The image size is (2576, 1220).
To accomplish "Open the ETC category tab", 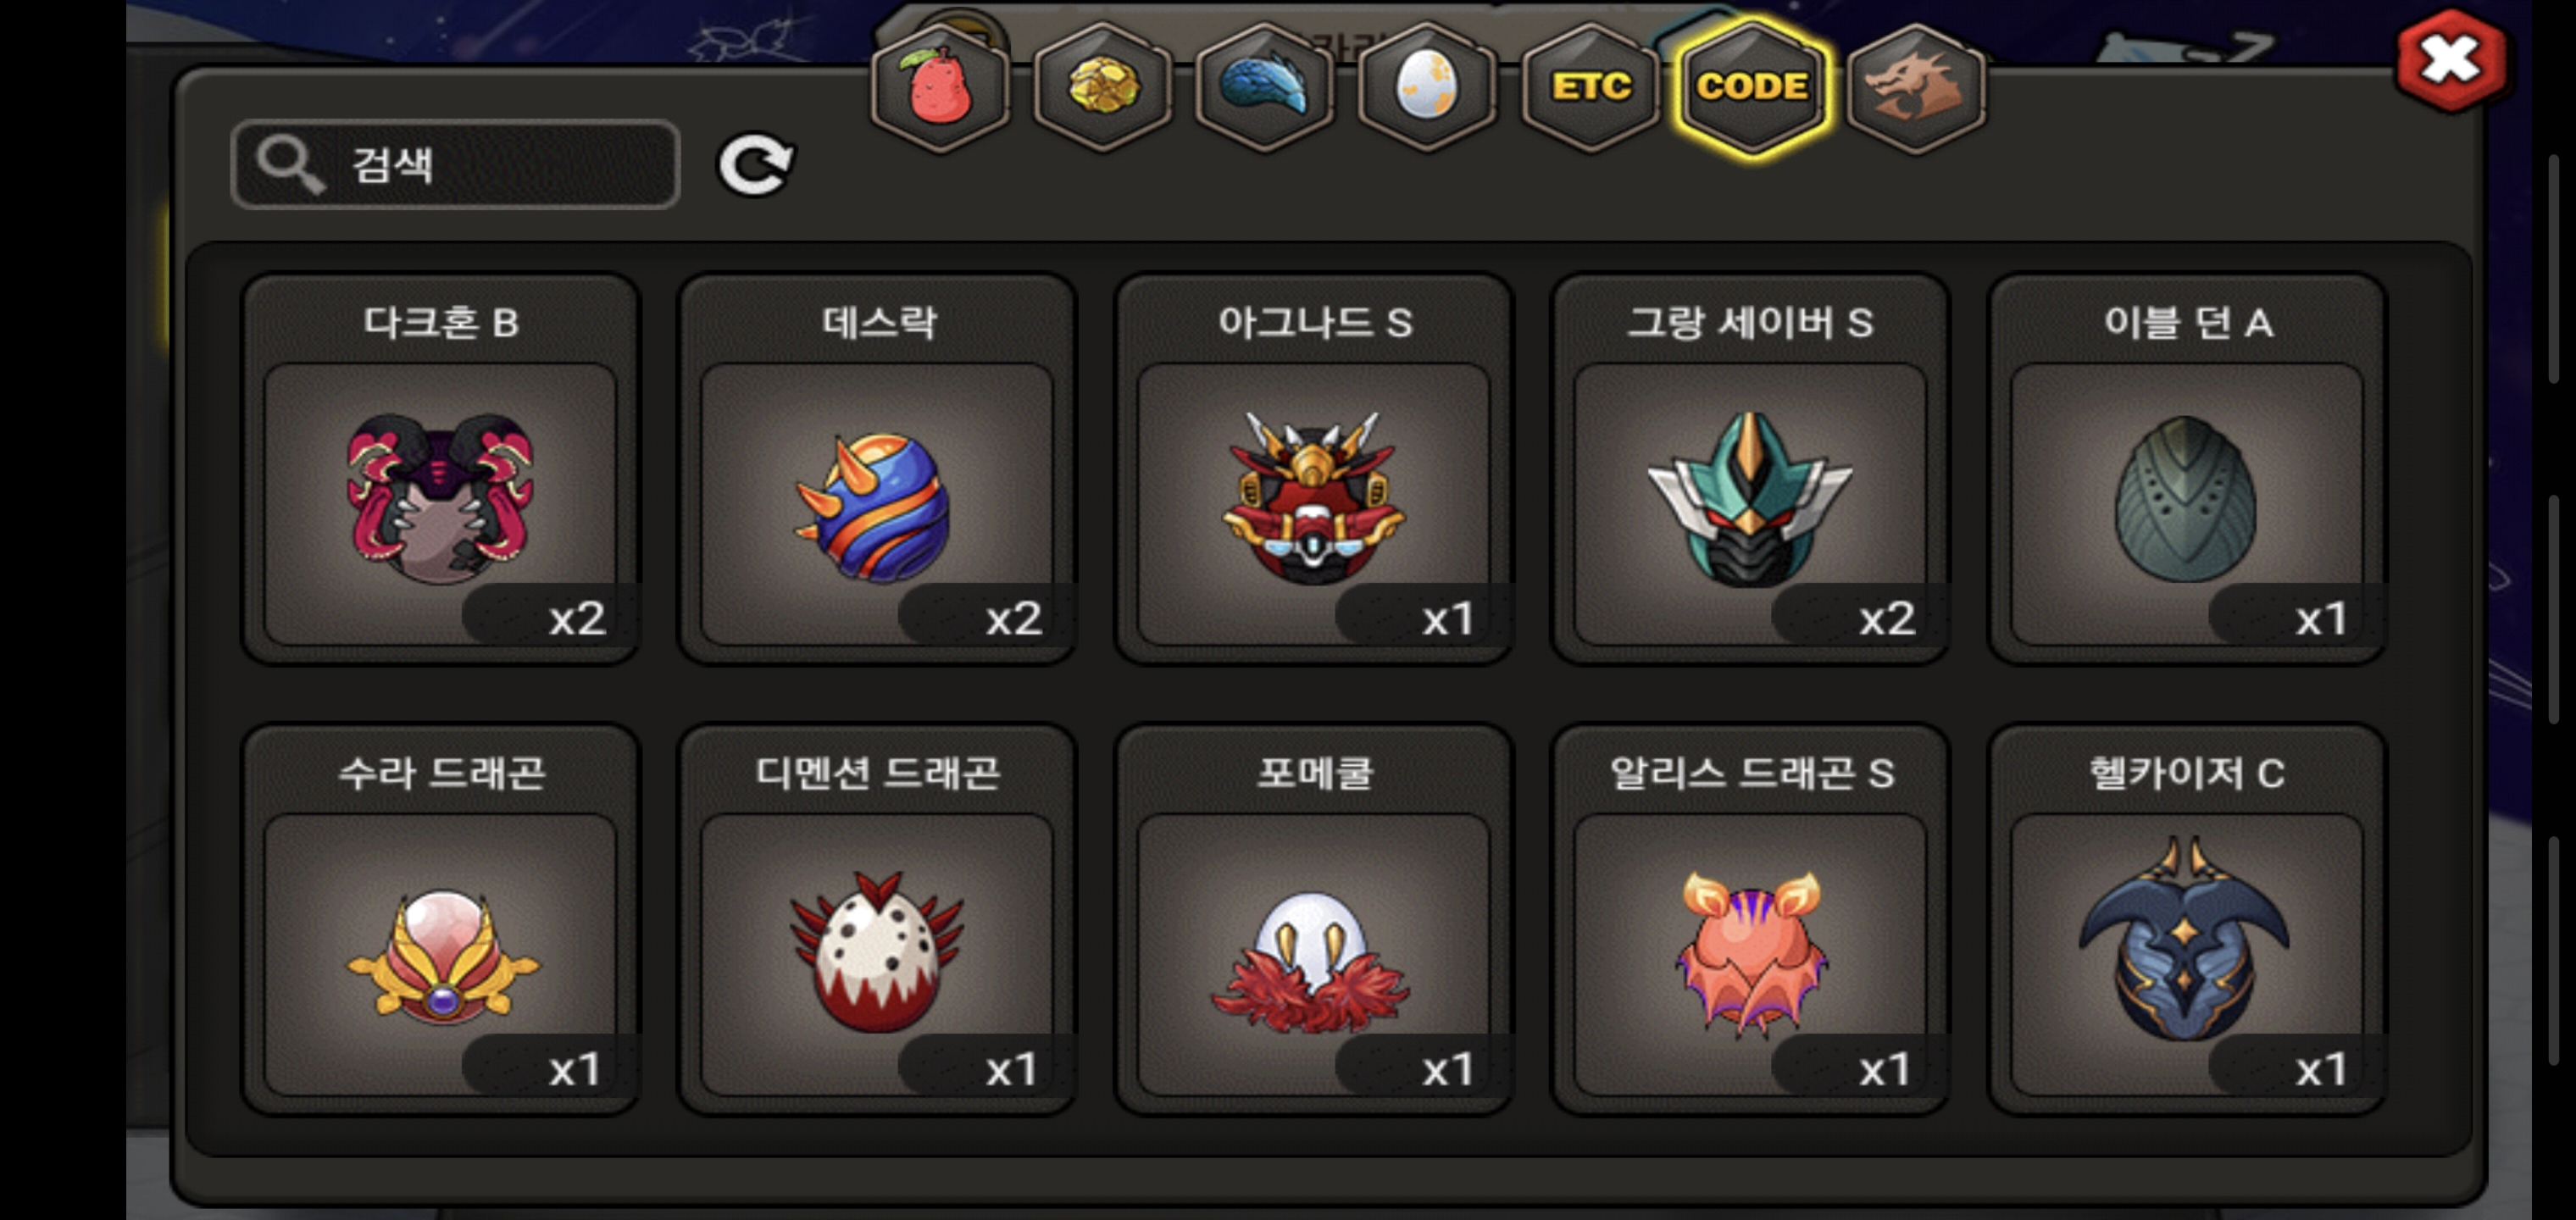I will (x=1590, y=88).
